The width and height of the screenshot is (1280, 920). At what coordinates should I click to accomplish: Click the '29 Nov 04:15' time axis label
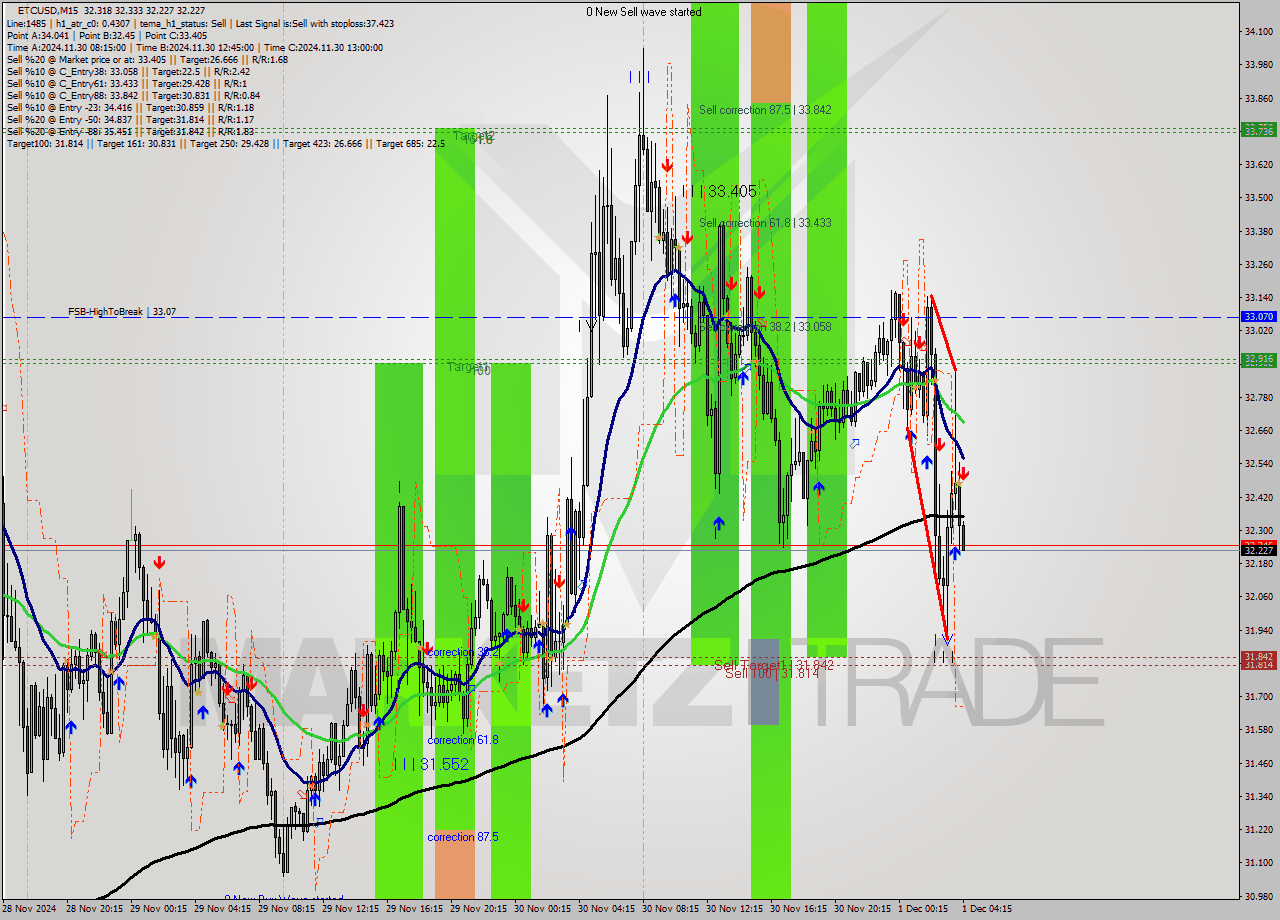pos(221,909)
